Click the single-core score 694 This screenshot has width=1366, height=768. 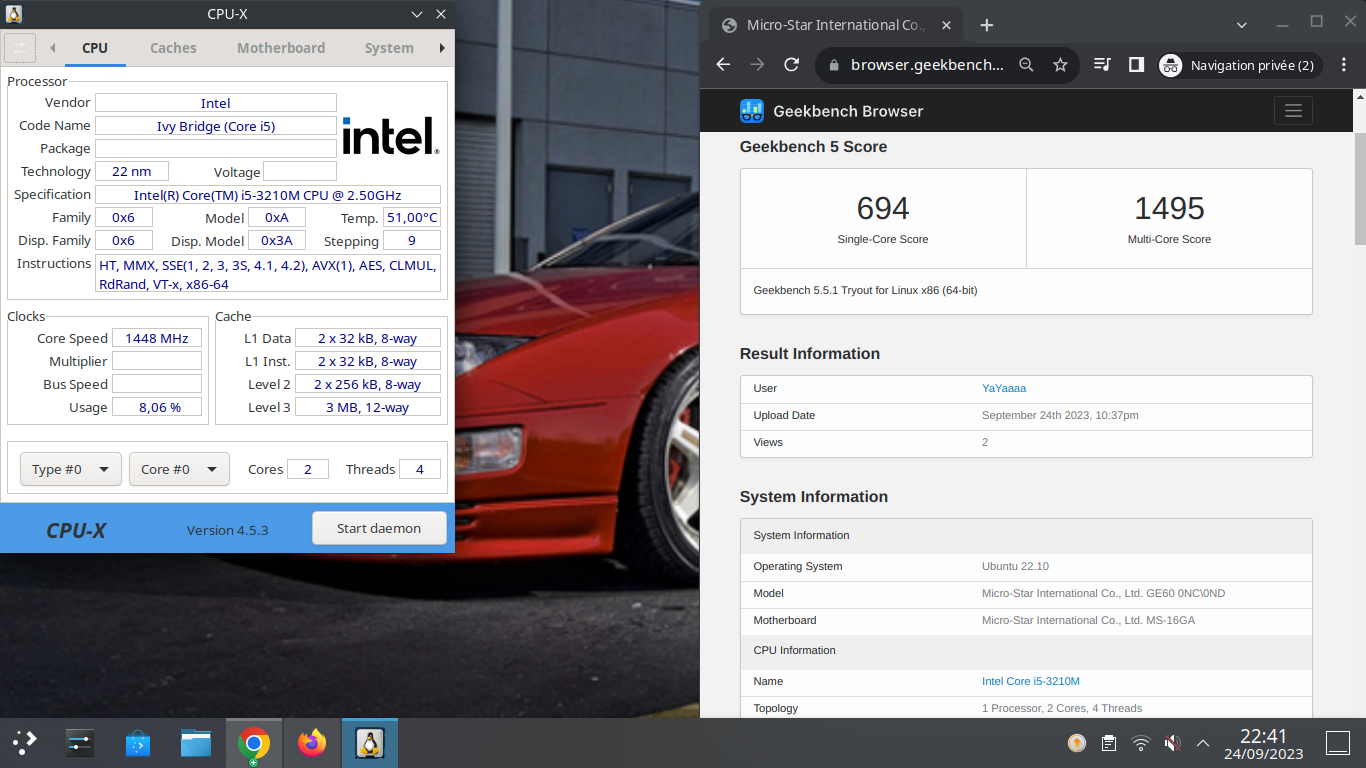pyautogui.click(x=883, y=208)
